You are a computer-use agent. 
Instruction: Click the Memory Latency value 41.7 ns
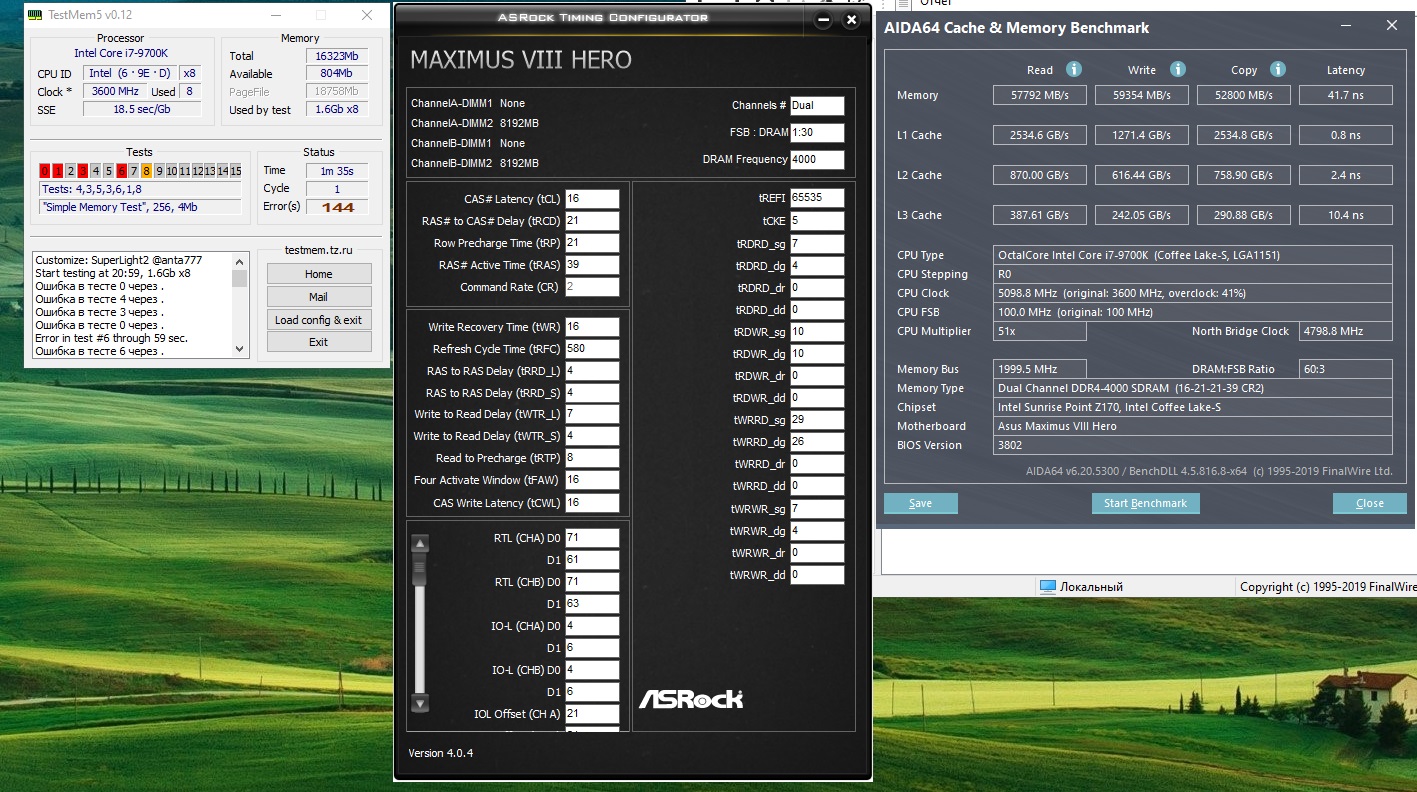coord(1346,95)
